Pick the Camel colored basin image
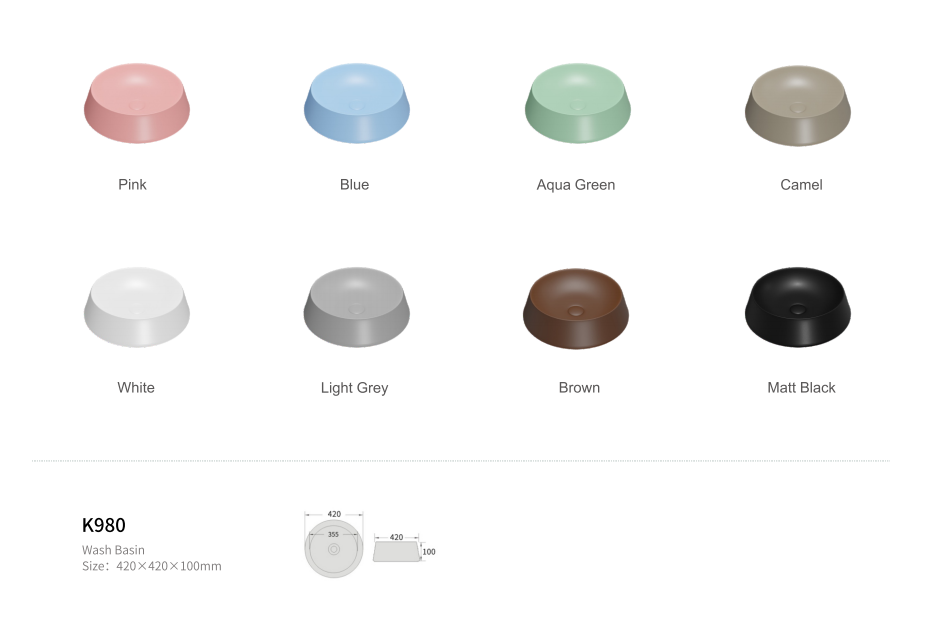 point(798,105)
